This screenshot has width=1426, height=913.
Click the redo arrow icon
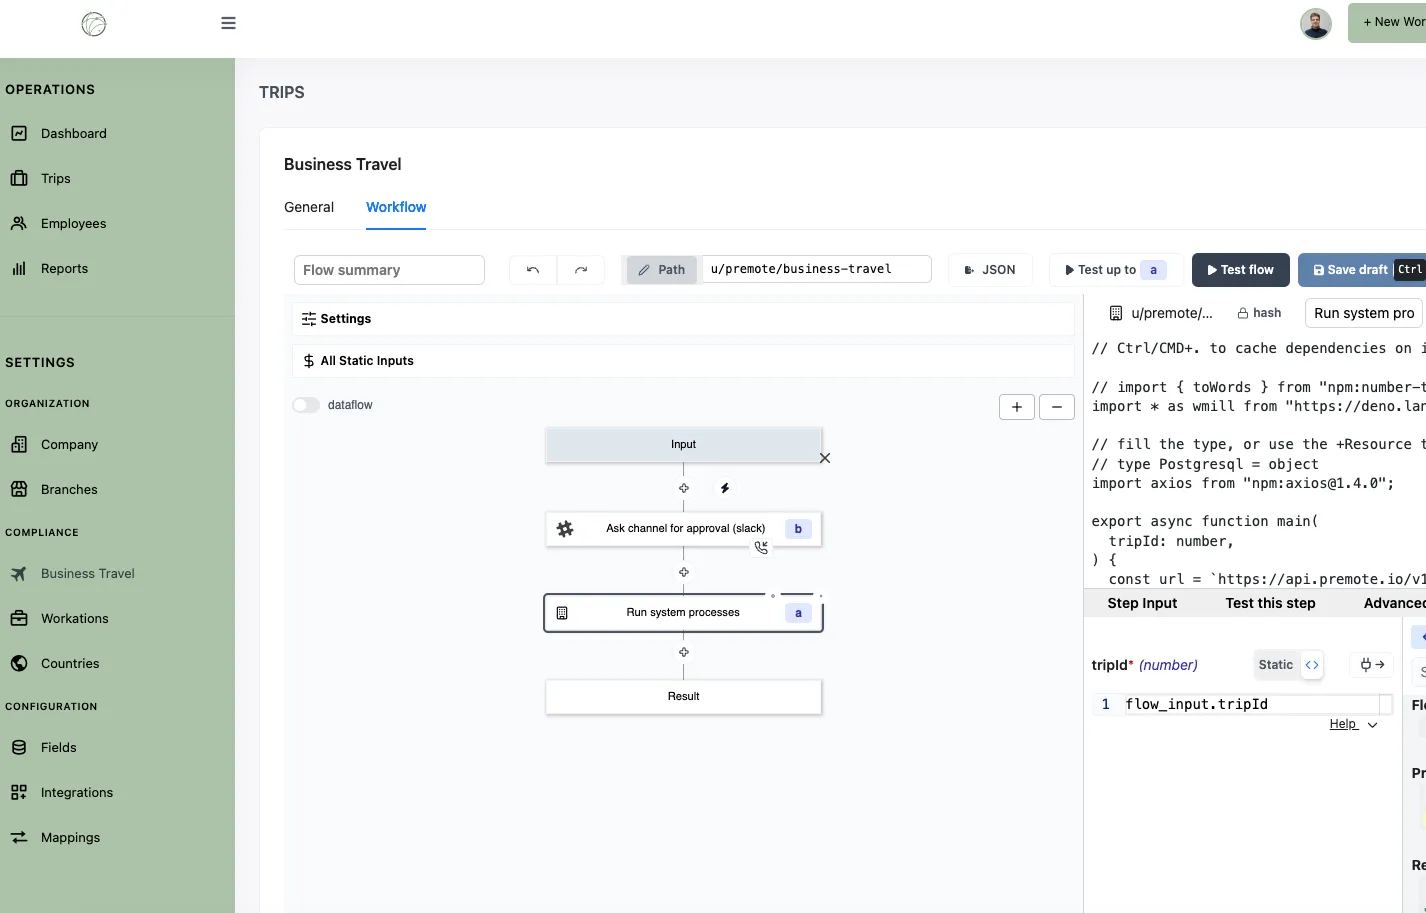(x=580, y=269)
